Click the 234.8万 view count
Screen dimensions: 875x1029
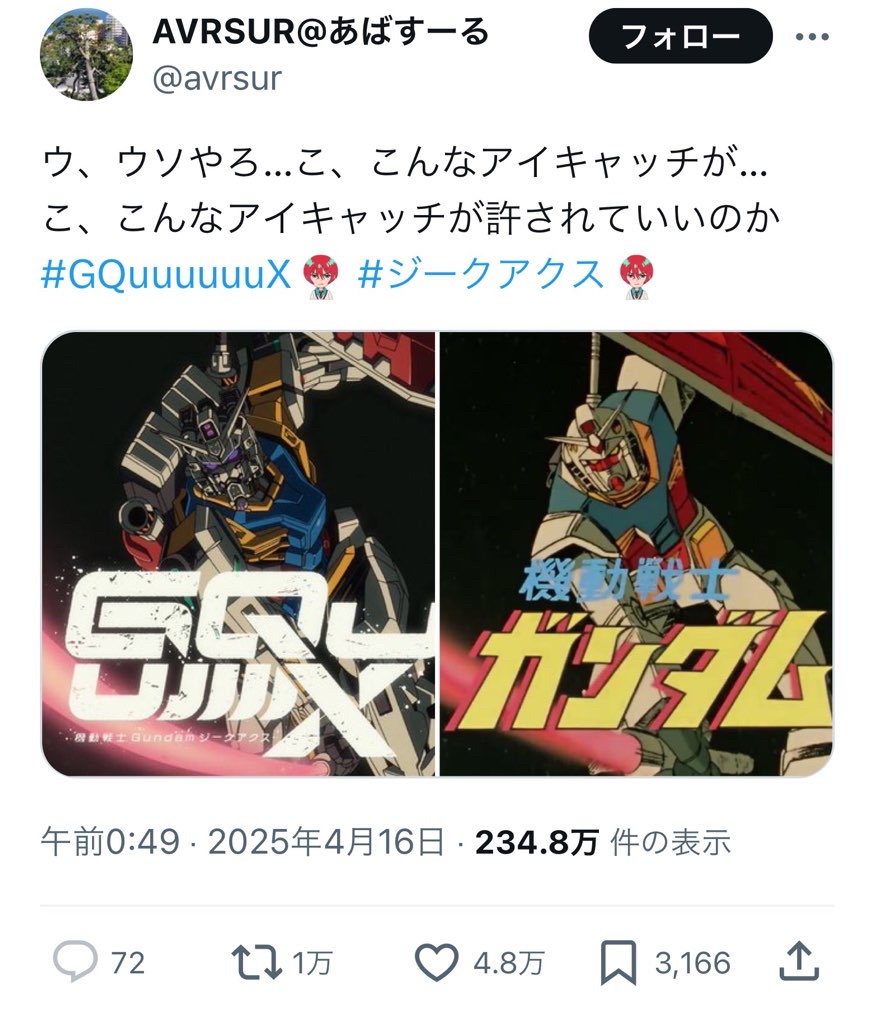537,842
